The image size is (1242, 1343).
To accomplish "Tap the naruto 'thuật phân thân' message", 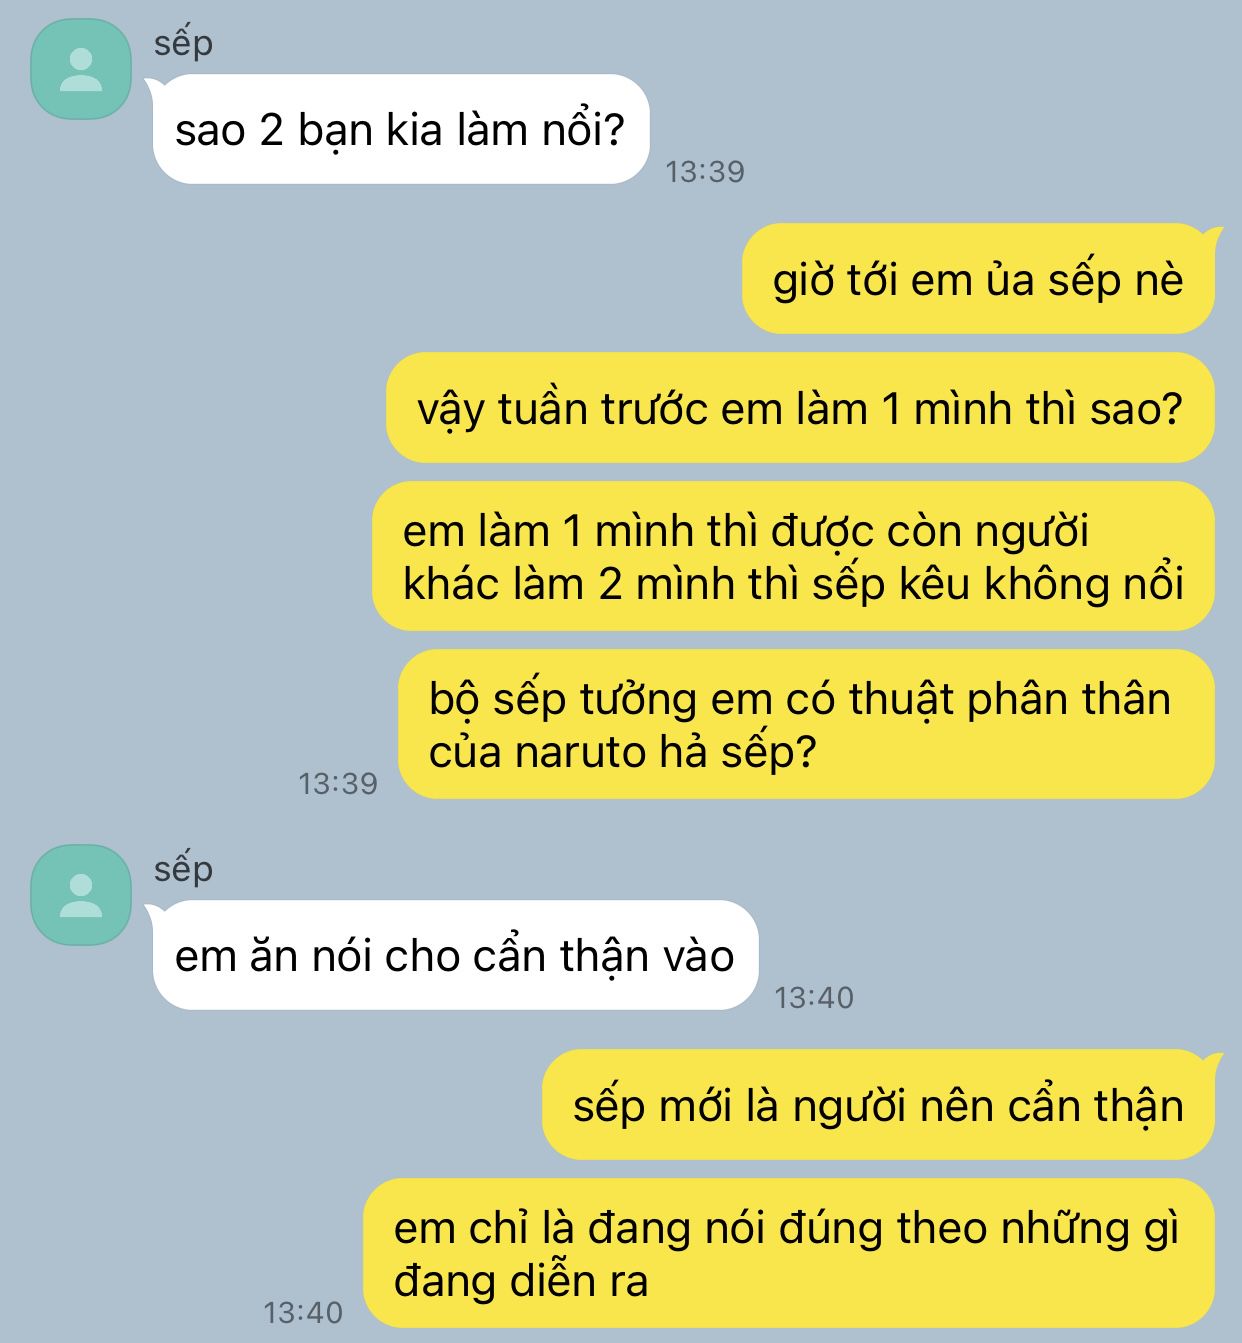I will pos(806,724).
